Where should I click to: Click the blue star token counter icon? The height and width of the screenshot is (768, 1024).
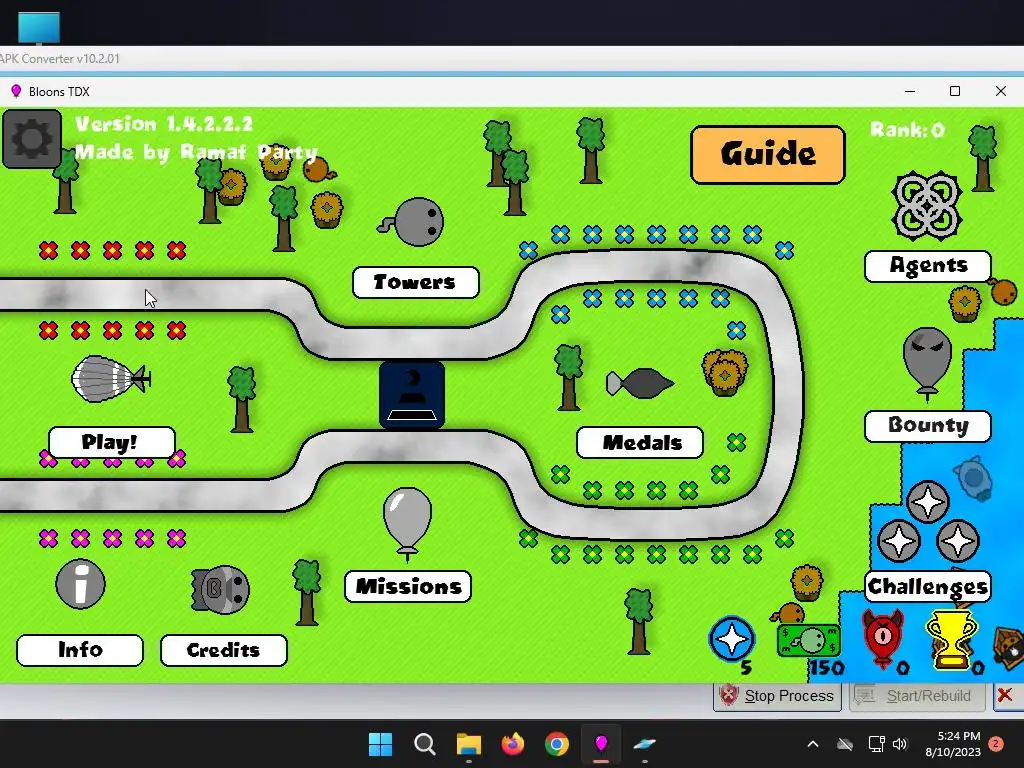click(x=732, y=639)
